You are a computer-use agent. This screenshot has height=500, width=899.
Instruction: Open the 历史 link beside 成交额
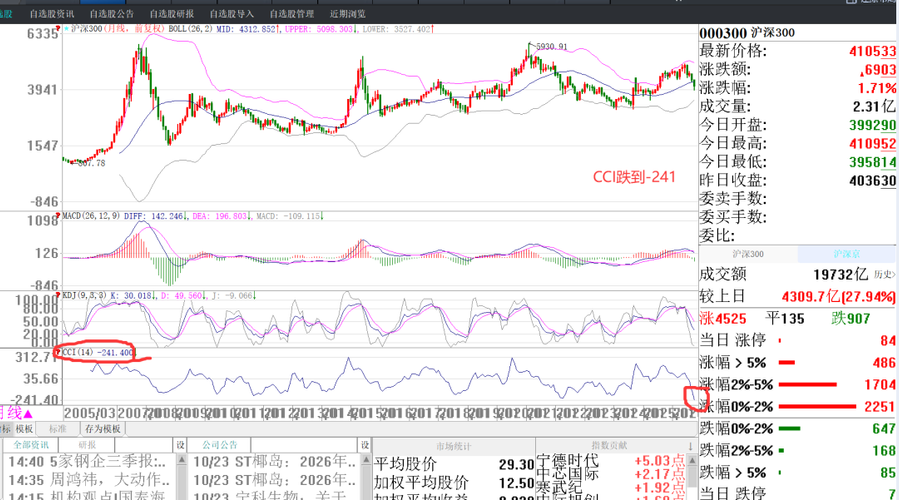coord(884,275)
